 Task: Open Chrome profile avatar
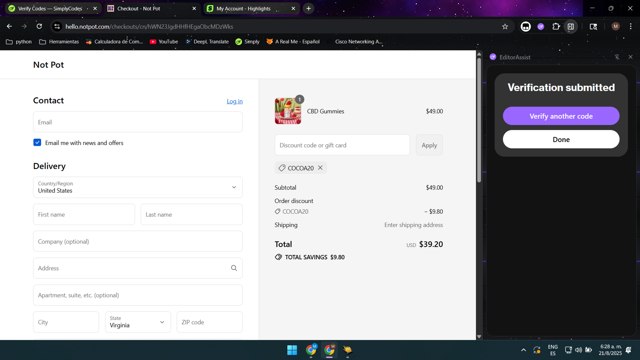tap(616, 27)
